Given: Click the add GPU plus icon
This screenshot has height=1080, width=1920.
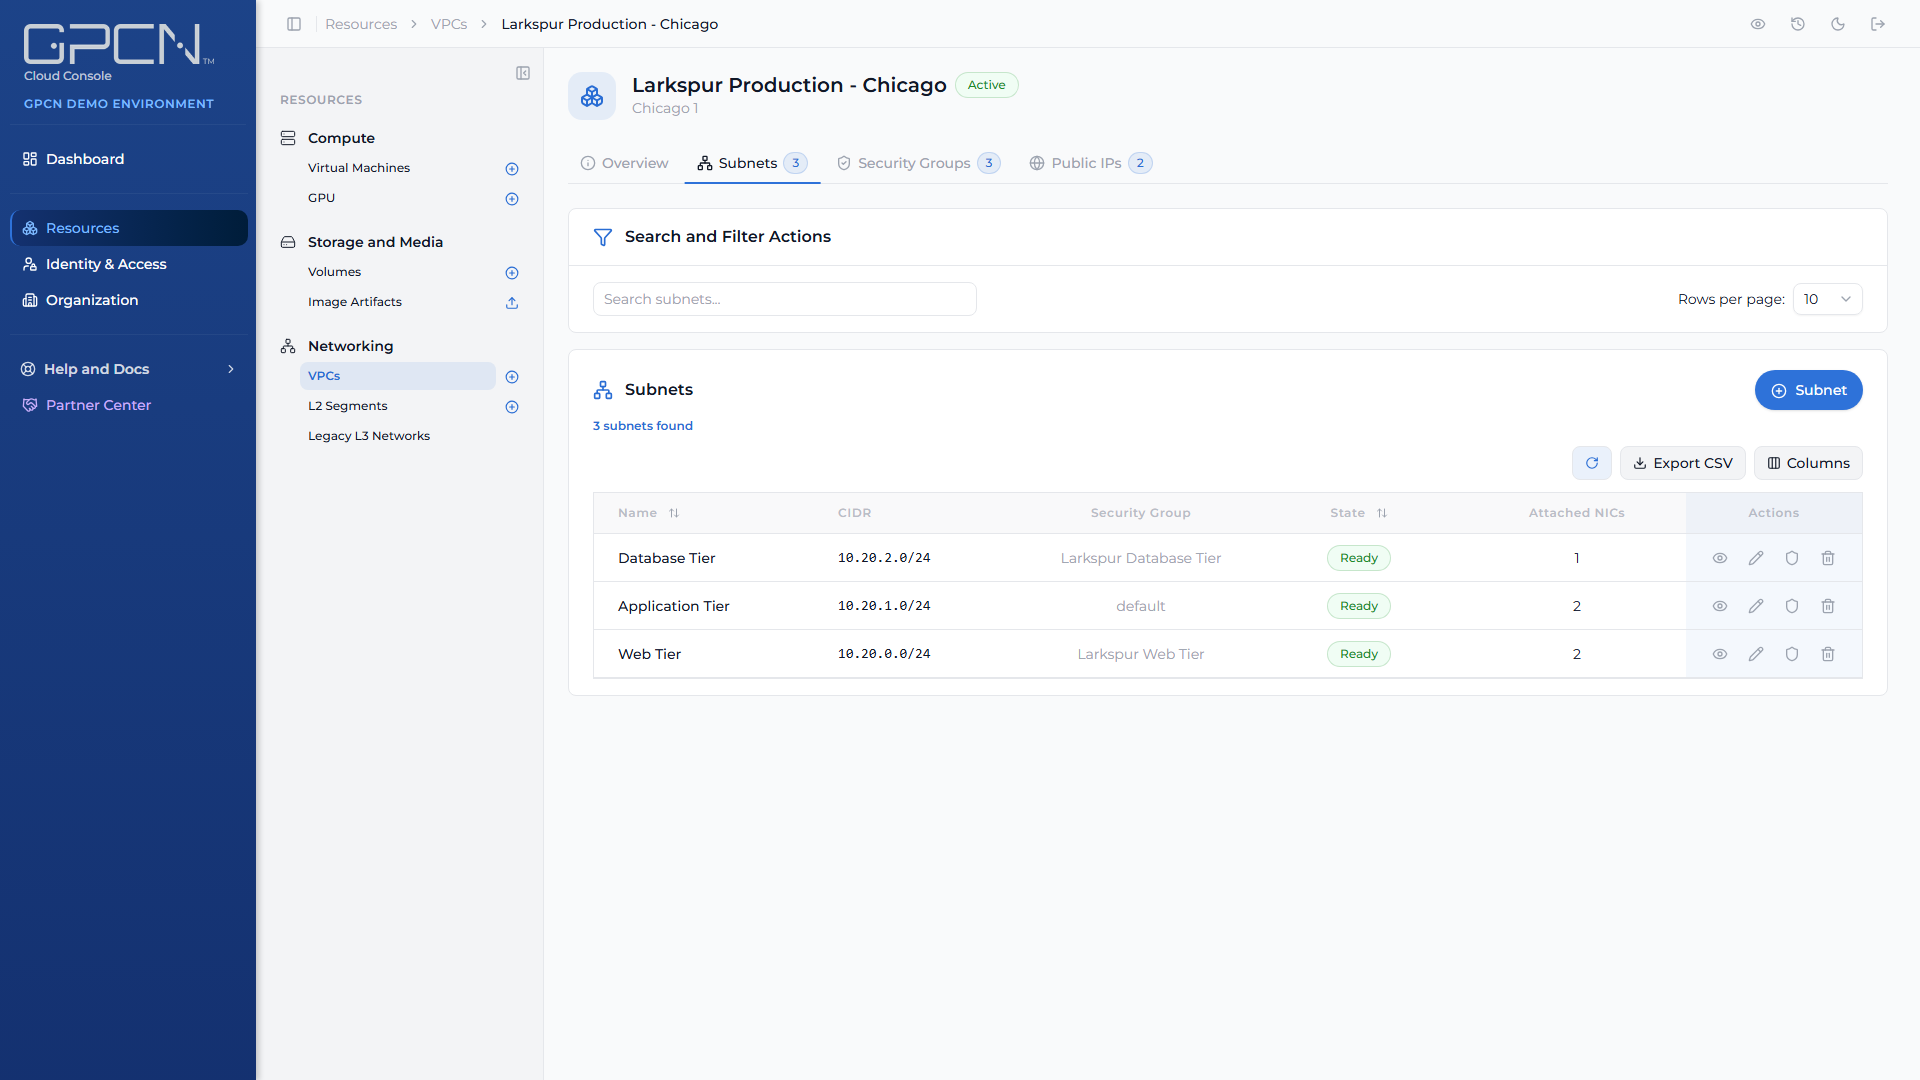Looking at the screenshot, I should (512, 199).
